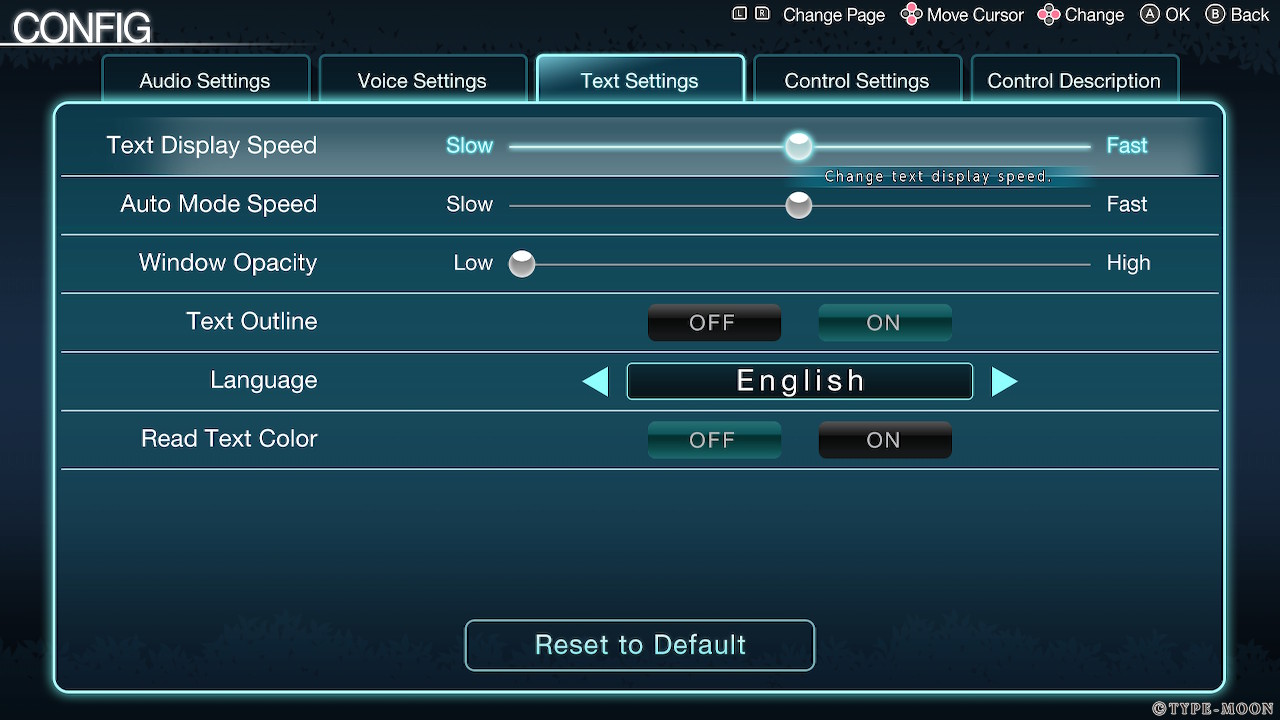Image resolution: width=1280 pixels, height=720 pixels.
Task: Click the R shoulder button icon
Action: tap(763, 14)
